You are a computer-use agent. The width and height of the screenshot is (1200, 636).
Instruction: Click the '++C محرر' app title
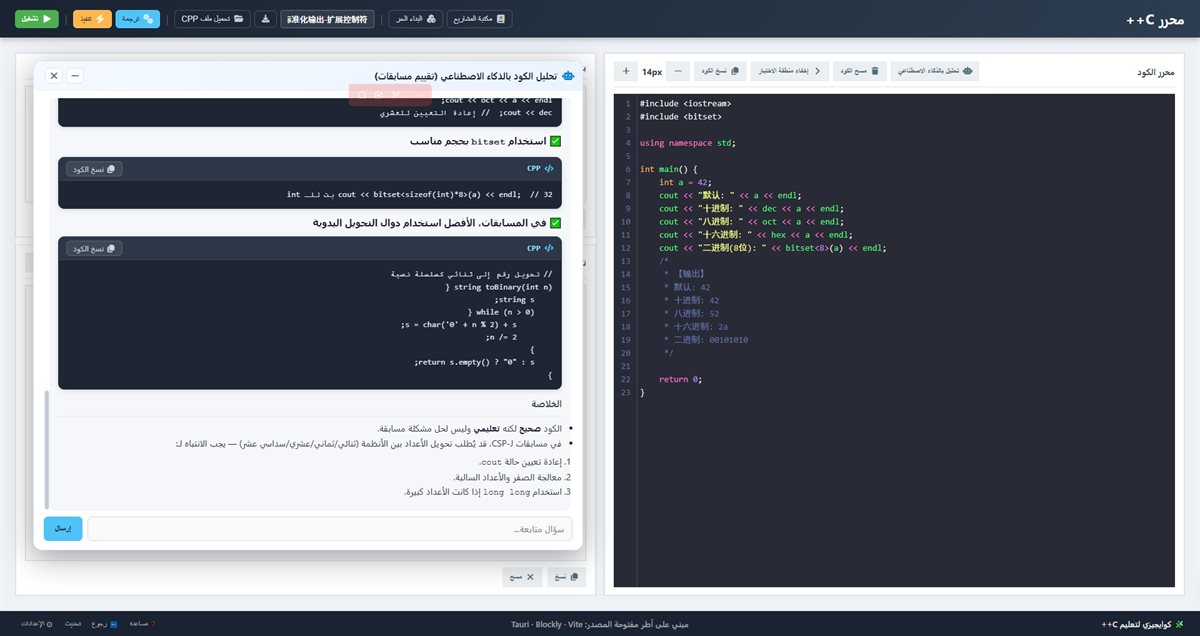(x=1155, y=19)
